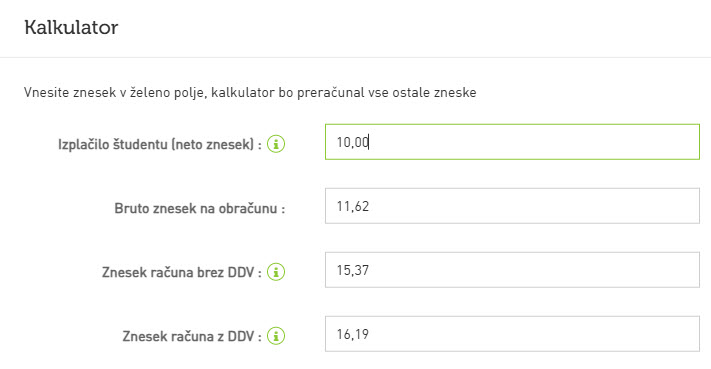
Task: Show info tooltip for Znesek računa brez DDV
Action: [x=276, y=272]
